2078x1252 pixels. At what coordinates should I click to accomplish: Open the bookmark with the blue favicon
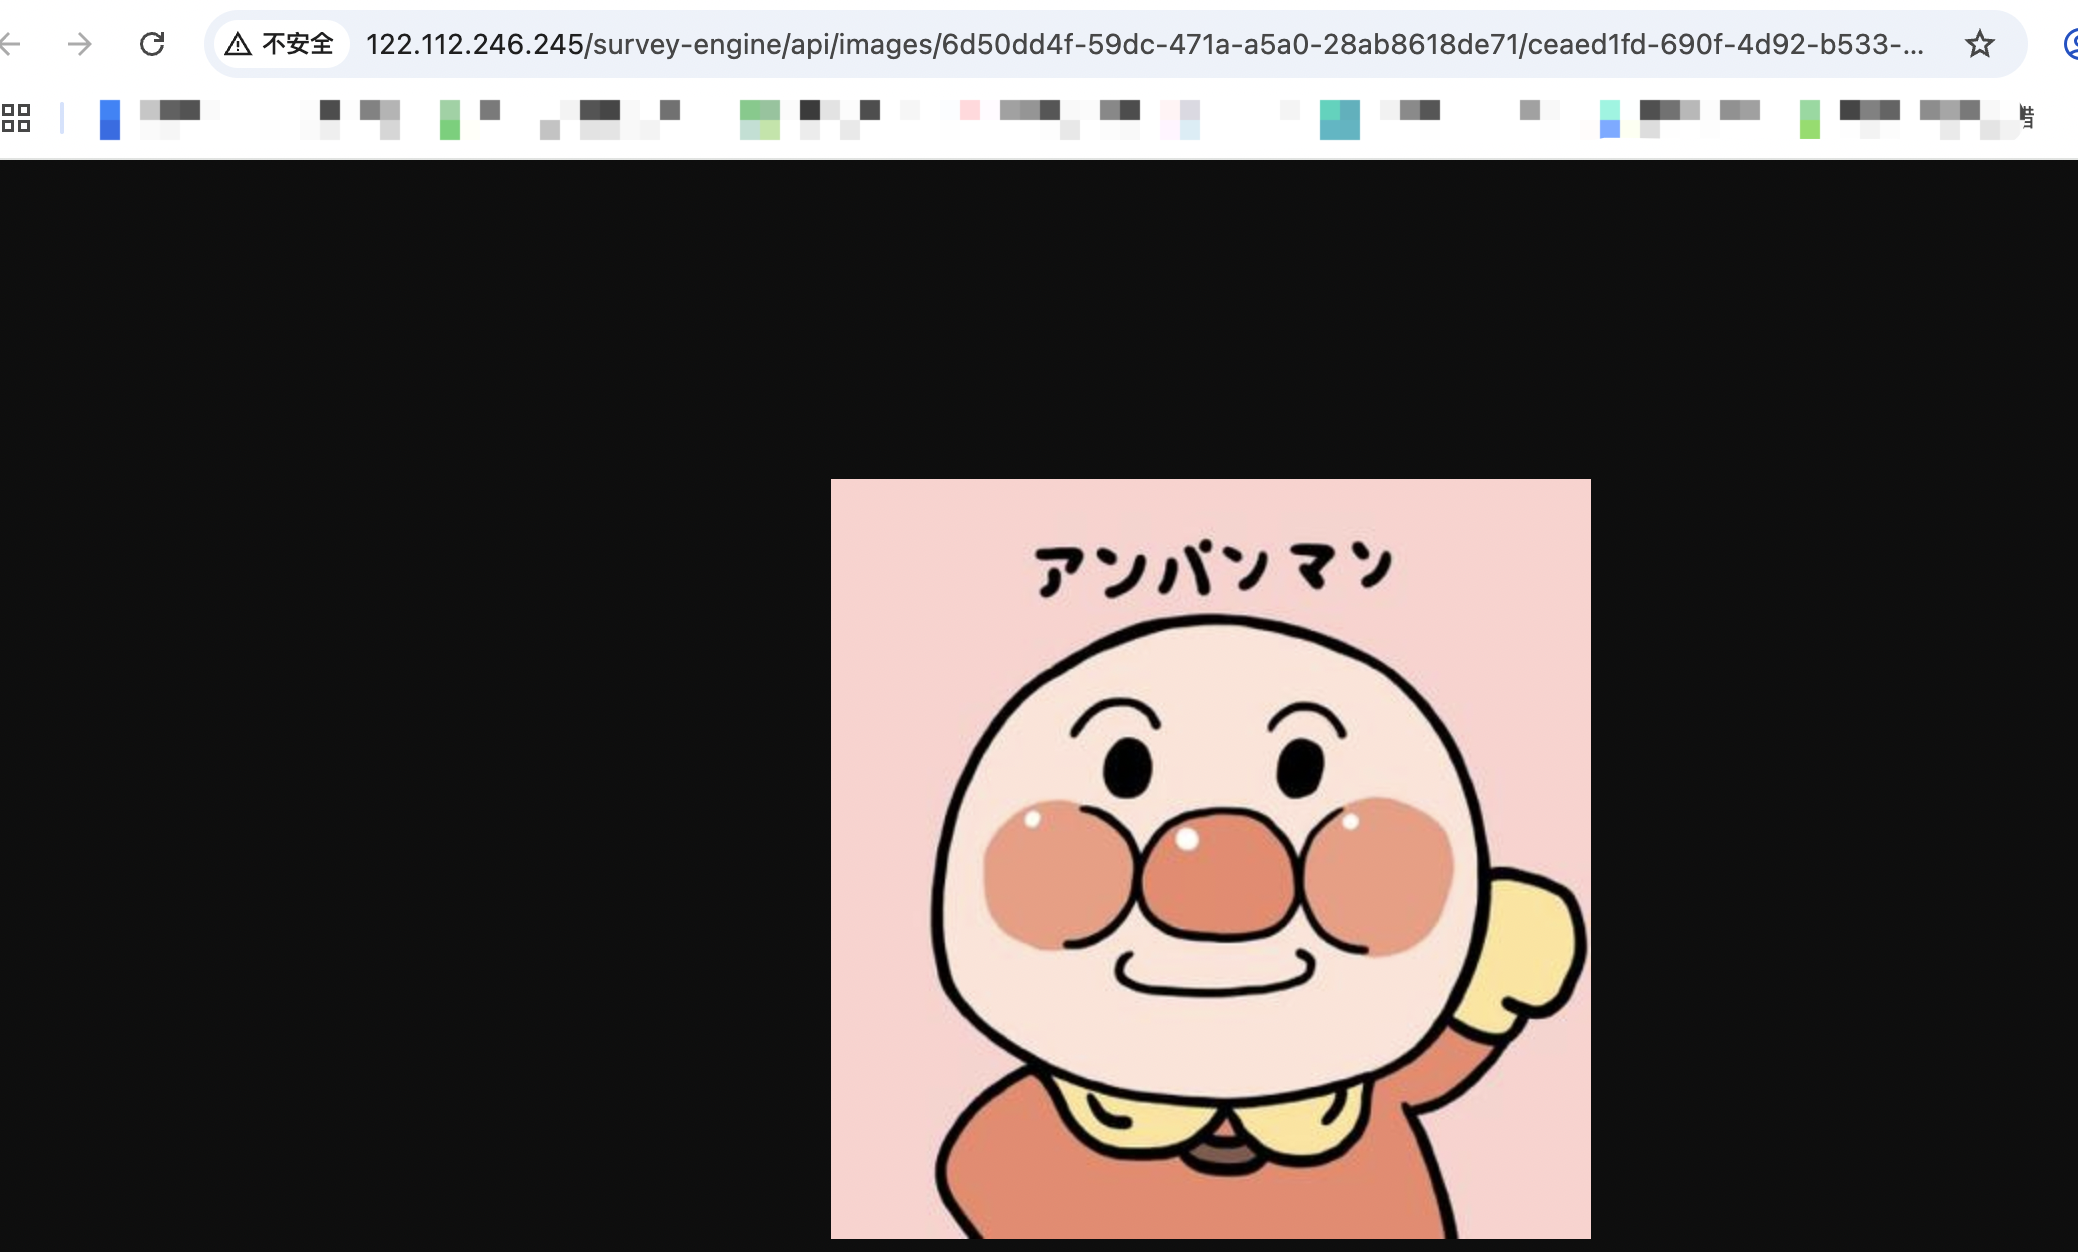110,119
